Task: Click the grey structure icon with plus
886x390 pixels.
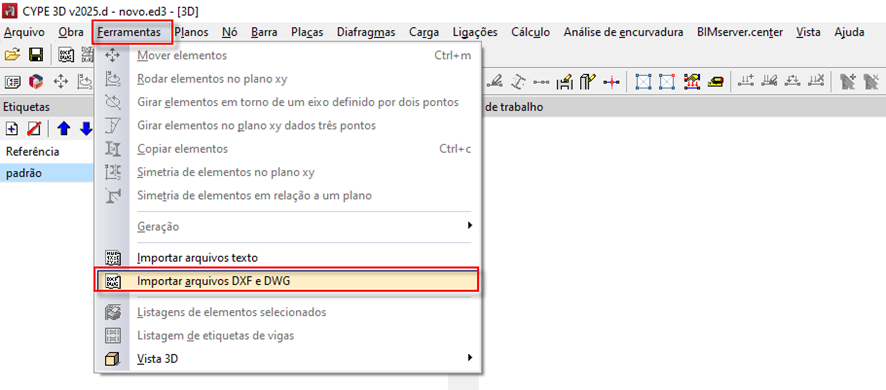Action: [x=847, y=82]
